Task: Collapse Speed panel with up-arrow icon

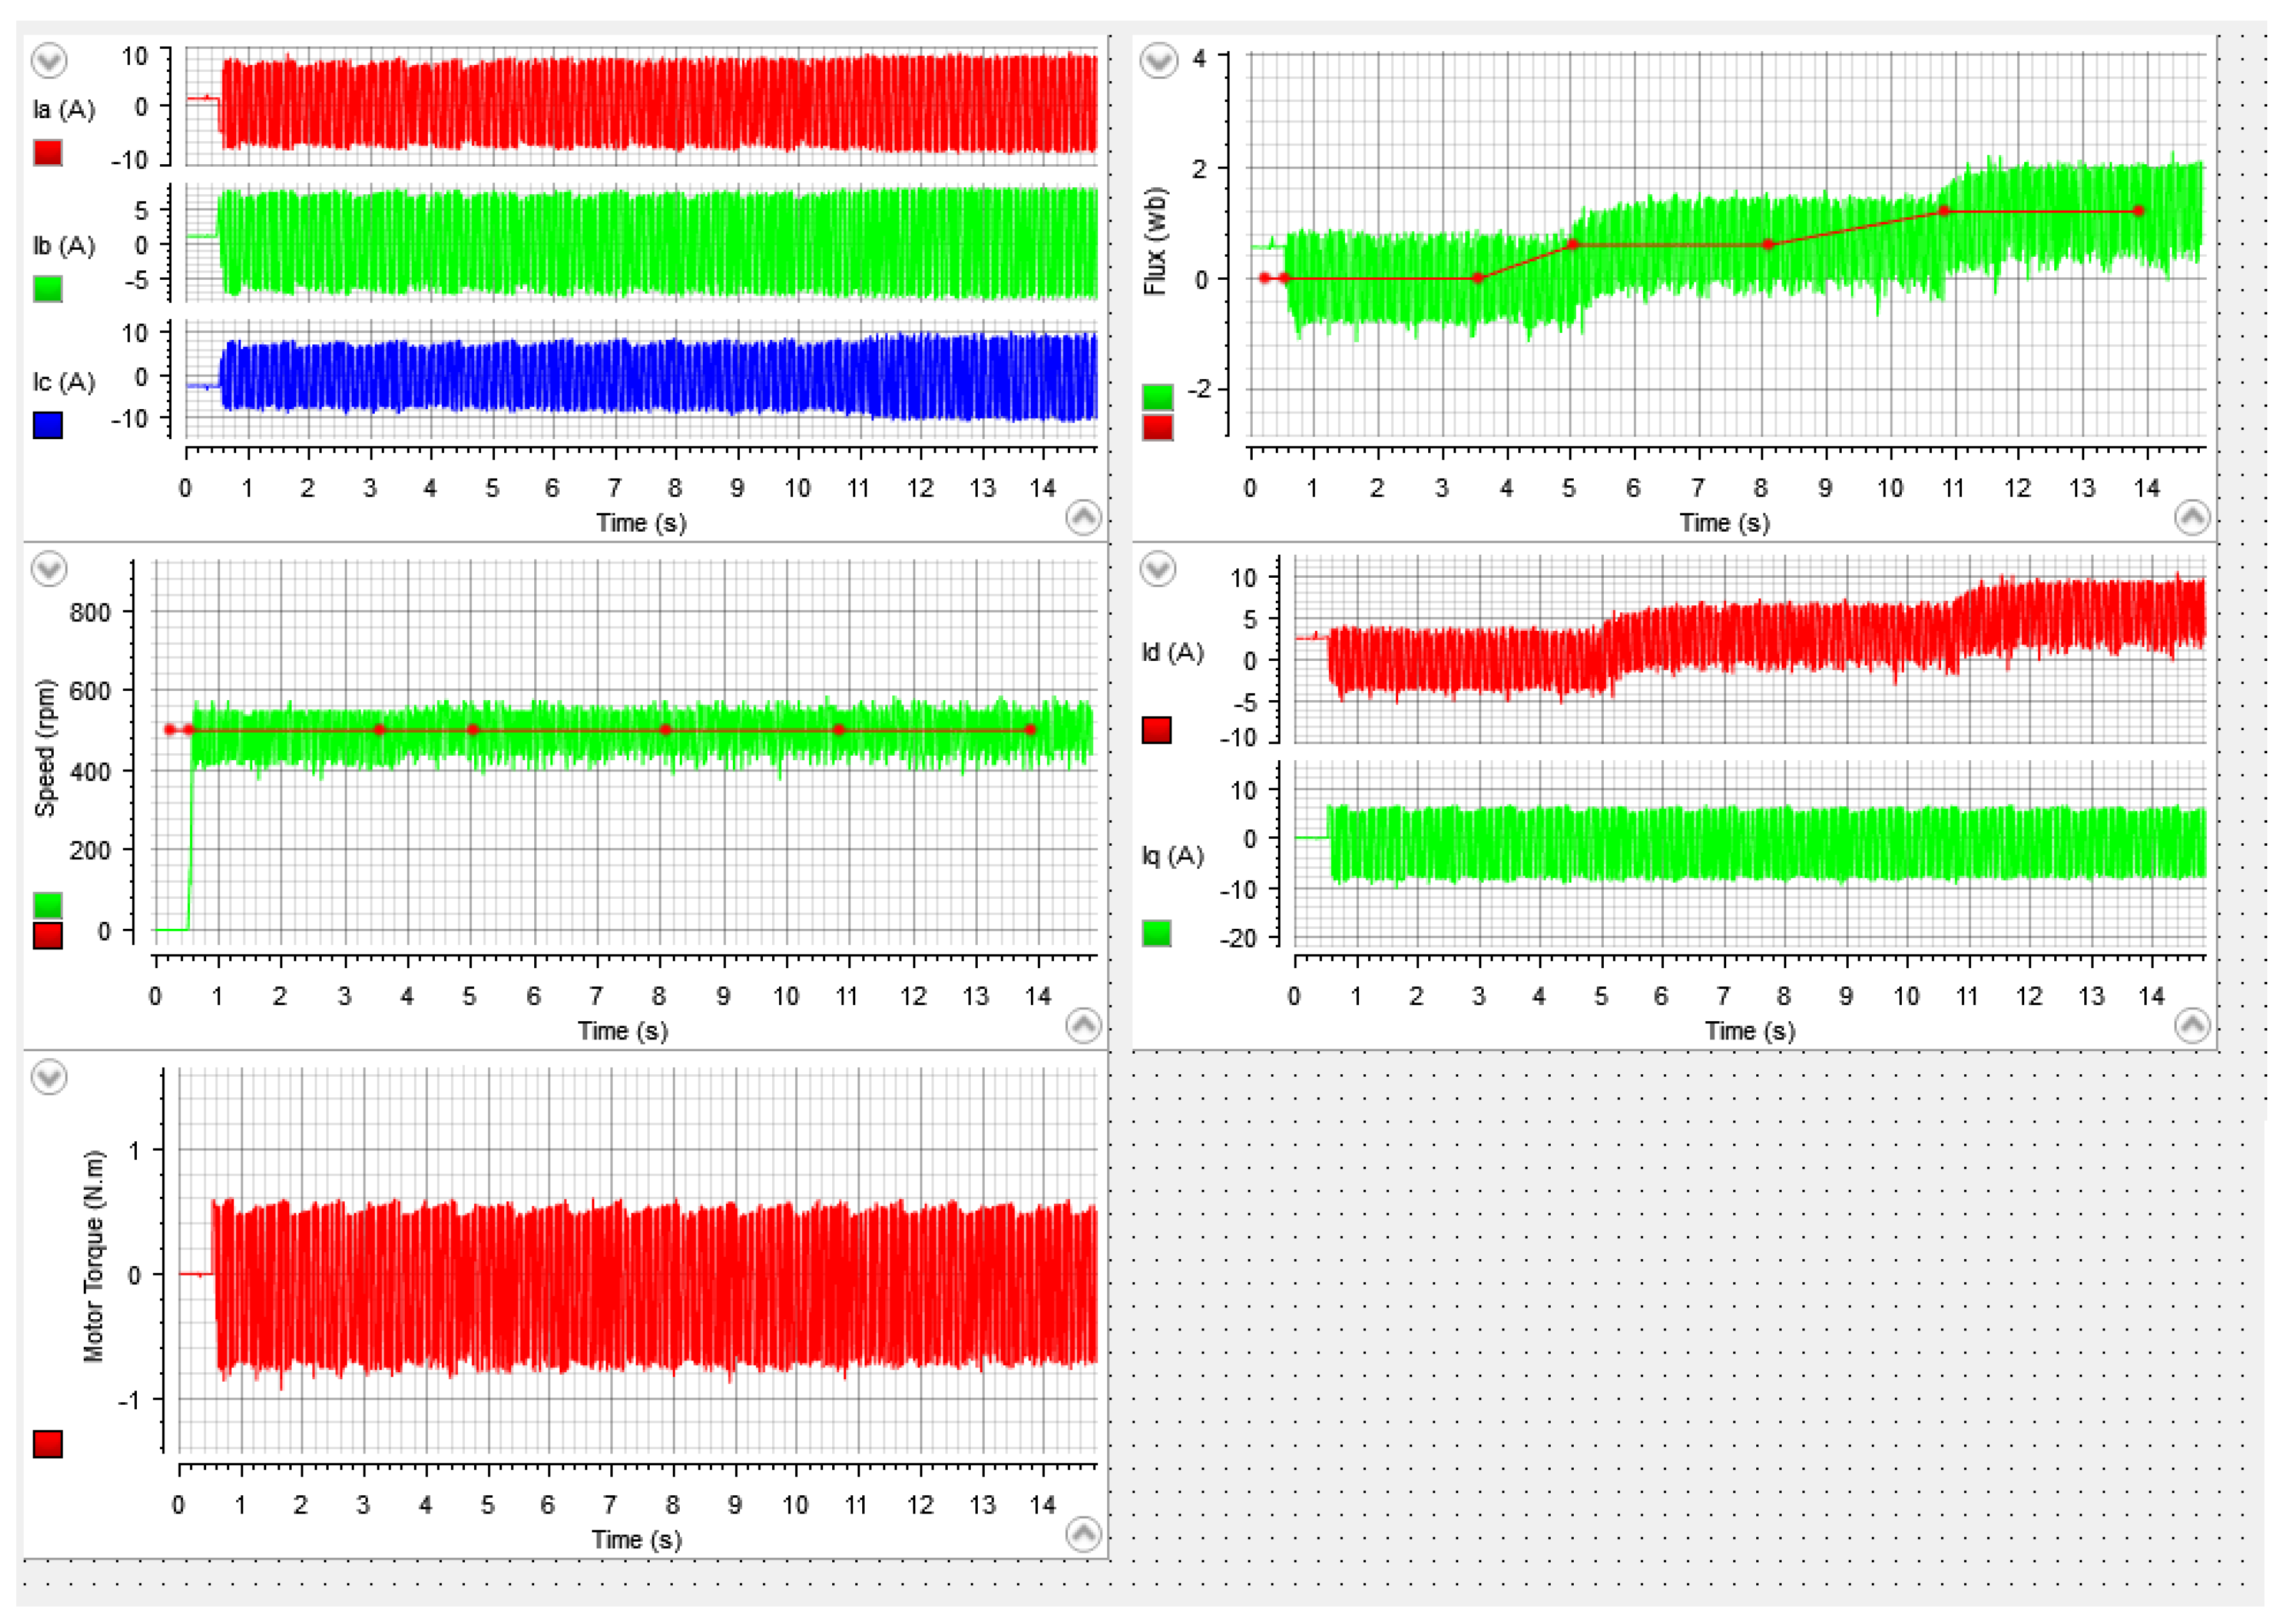Action: (x=1083, y=1025)
